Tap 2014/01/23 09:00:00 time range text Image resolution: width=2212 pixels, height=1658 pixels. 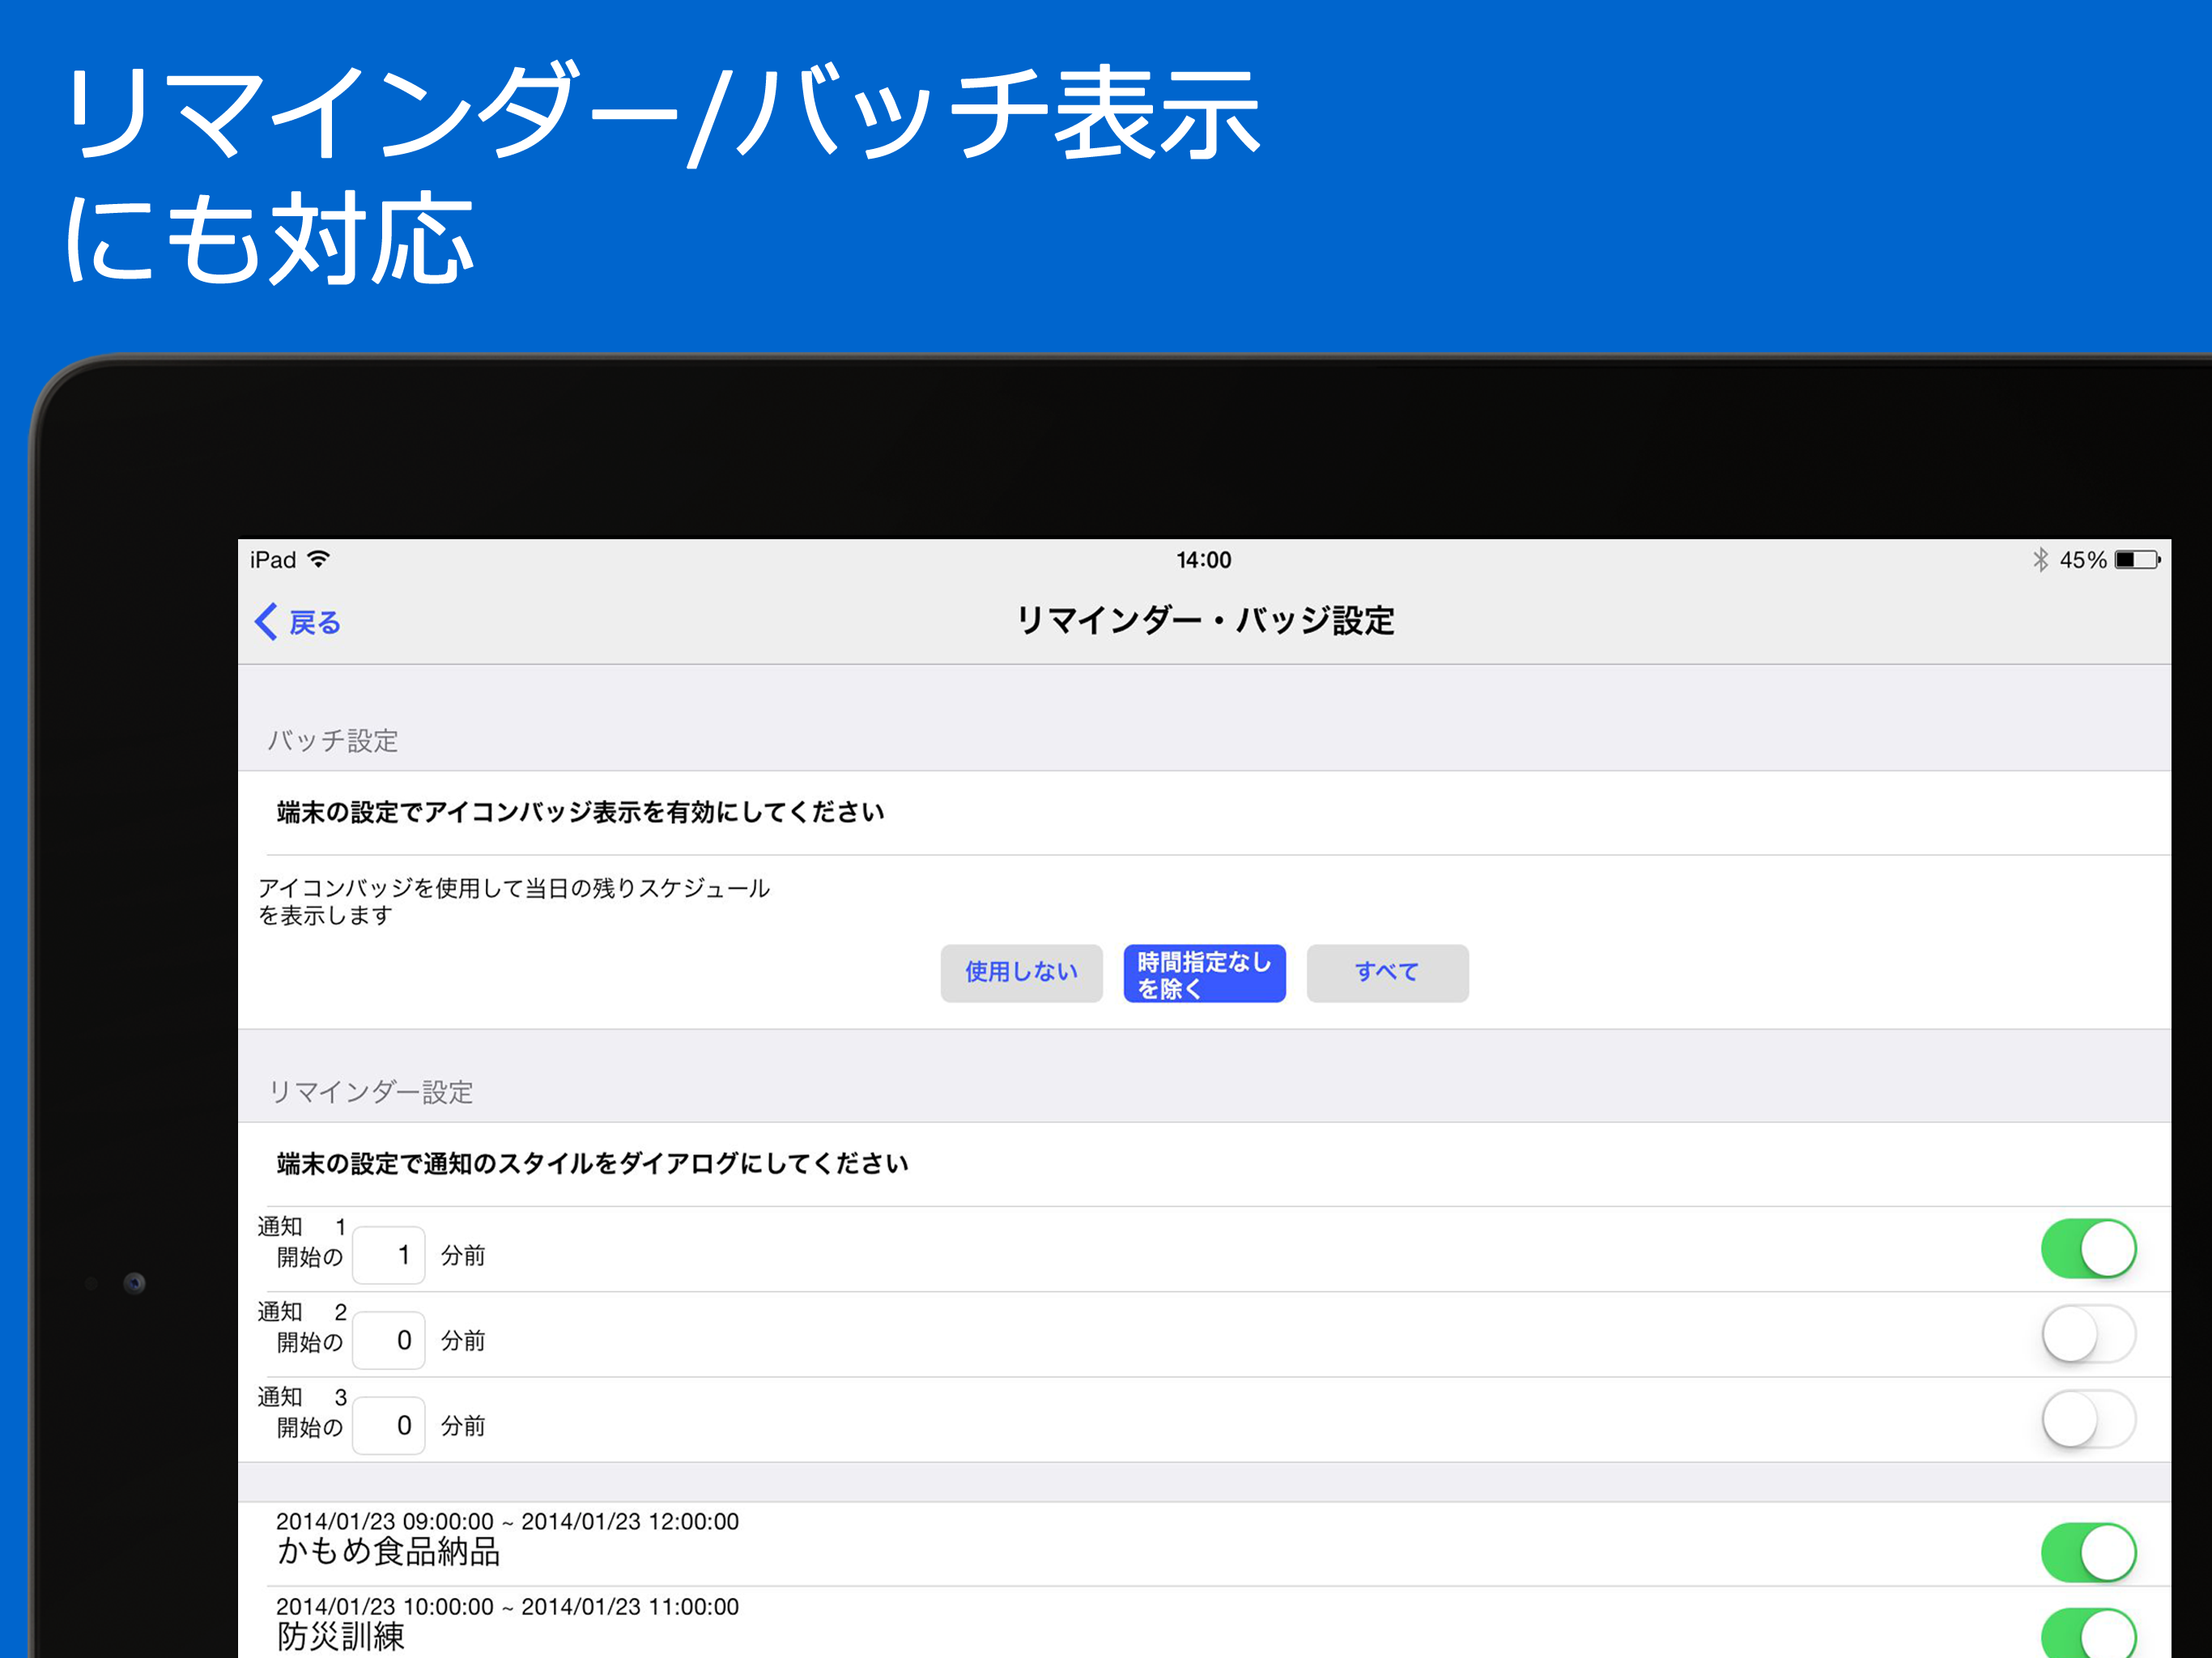(x=507, y=1521)
